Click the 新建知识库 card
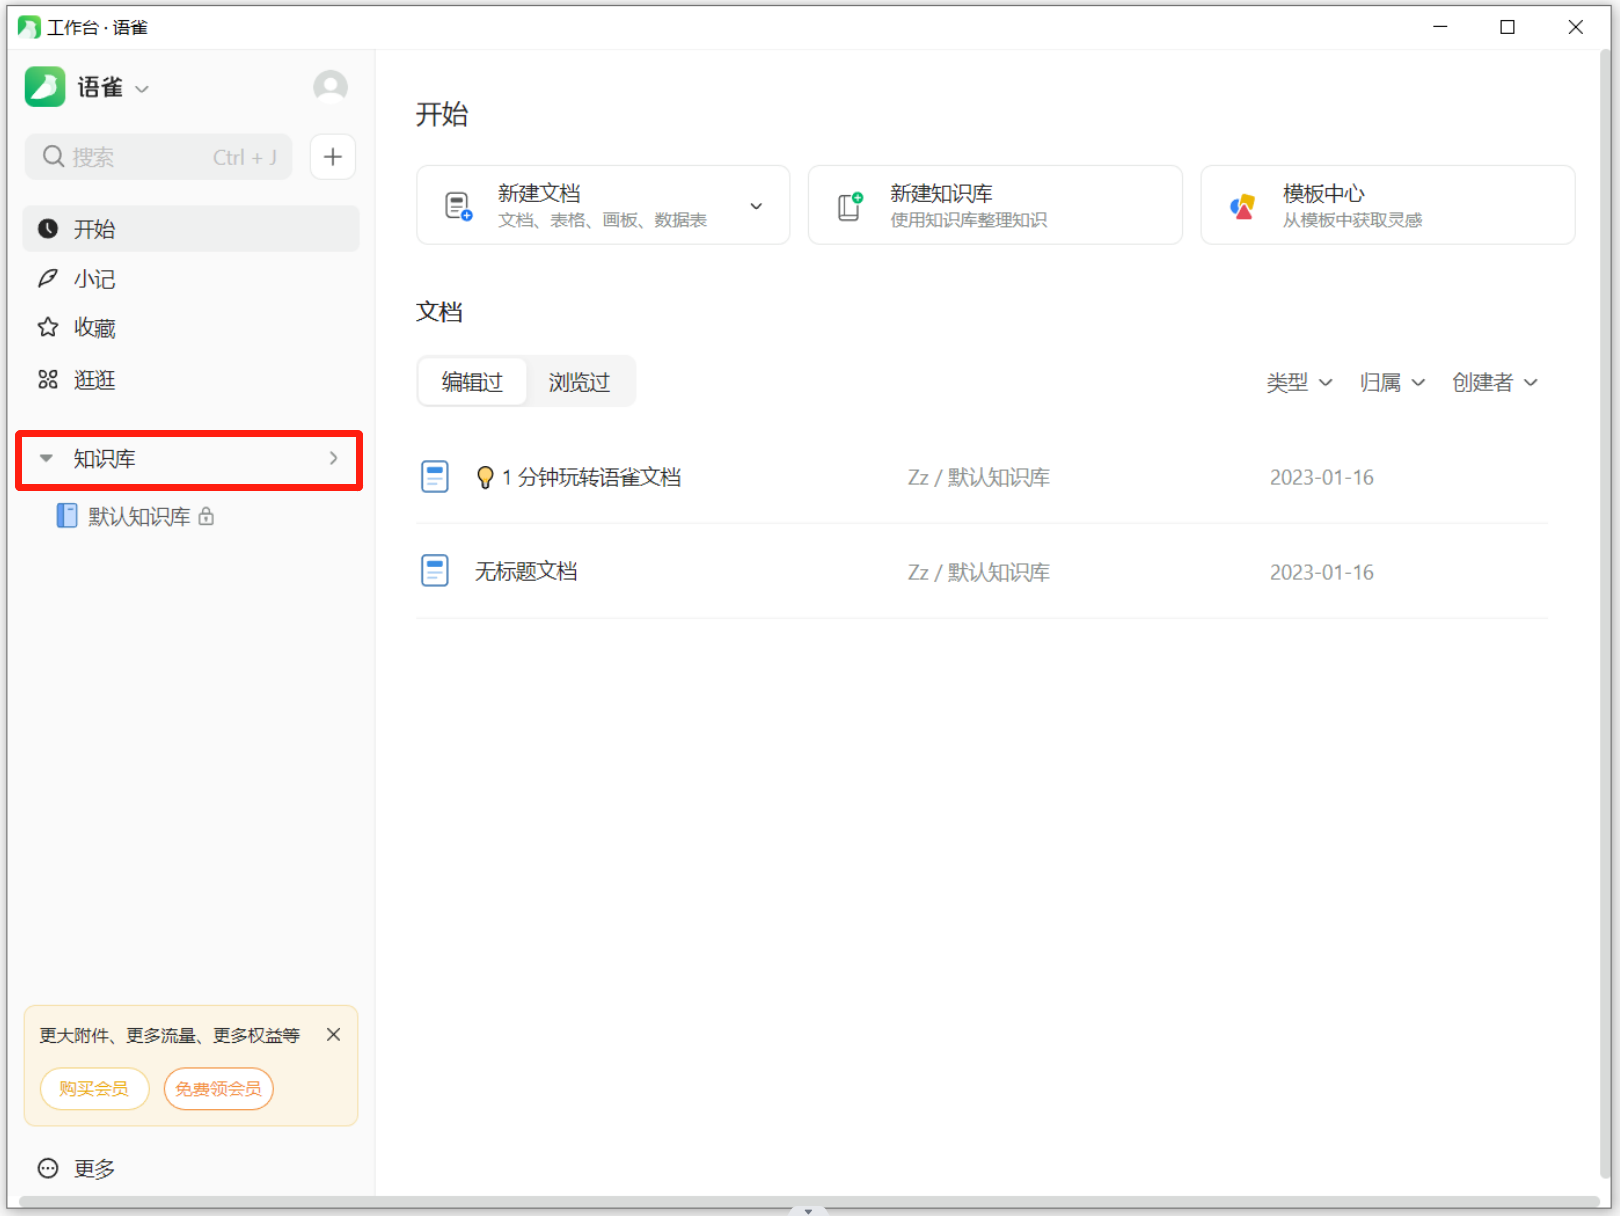The image size is (1620, 1216). [x=995, y=205]
